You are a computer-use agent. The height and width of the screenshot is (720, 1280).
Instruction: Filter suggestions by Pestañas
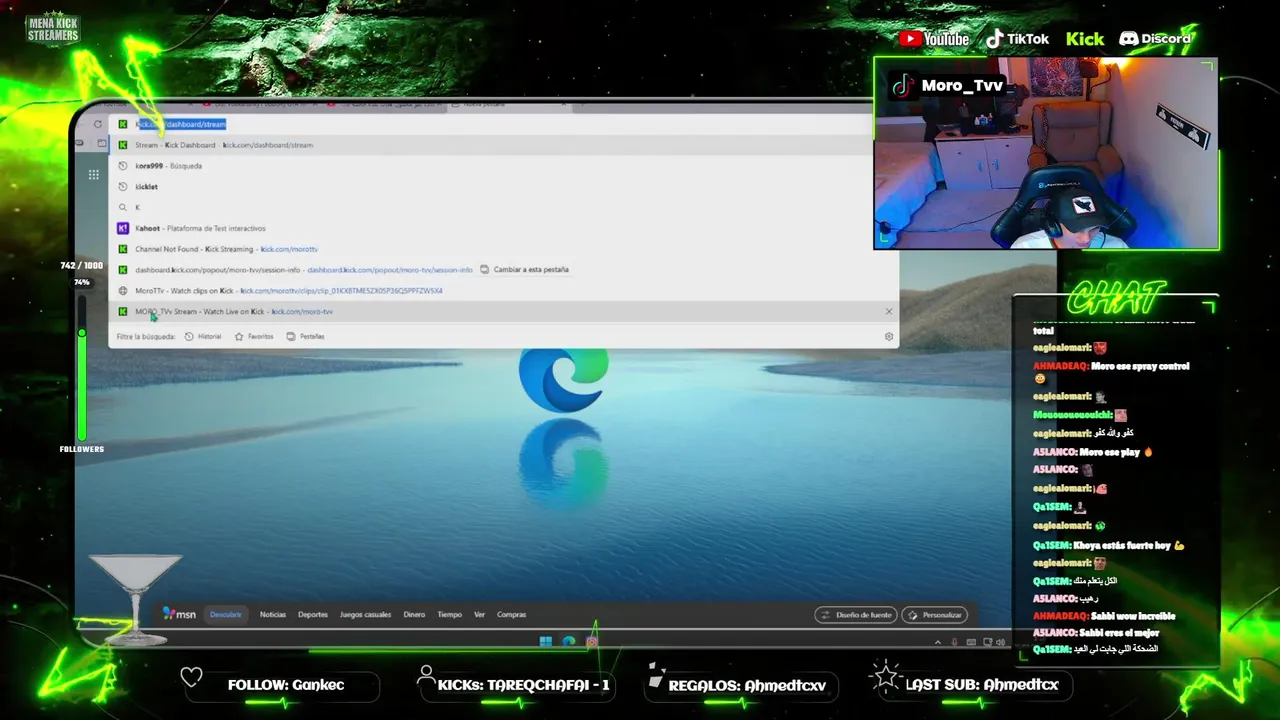coord(305,336)
